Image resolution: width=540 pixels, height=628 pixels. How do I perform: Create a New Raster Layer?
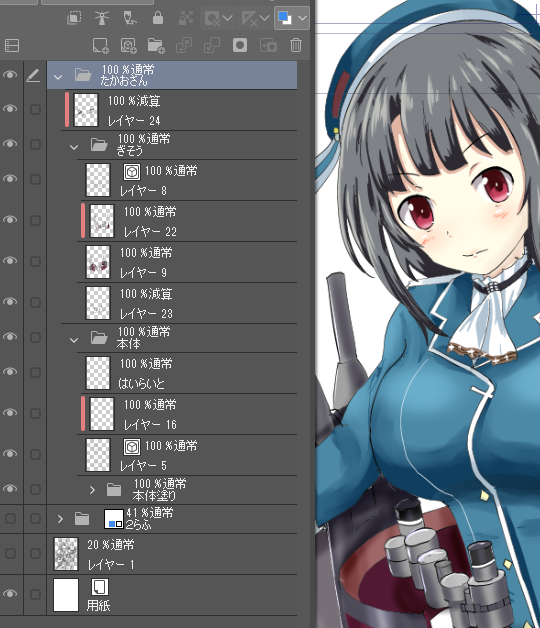pyautogui.click(x=101, y=45)
